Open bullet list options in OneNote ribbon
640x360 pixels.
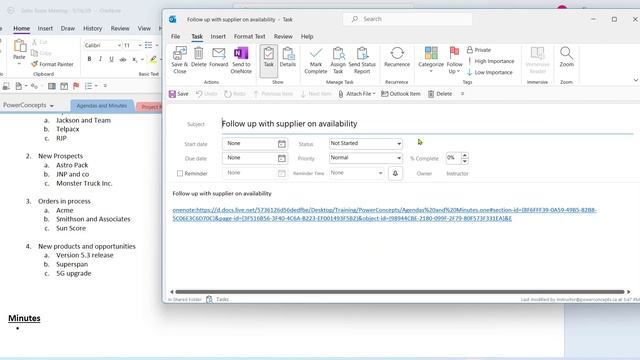point(157,45)
